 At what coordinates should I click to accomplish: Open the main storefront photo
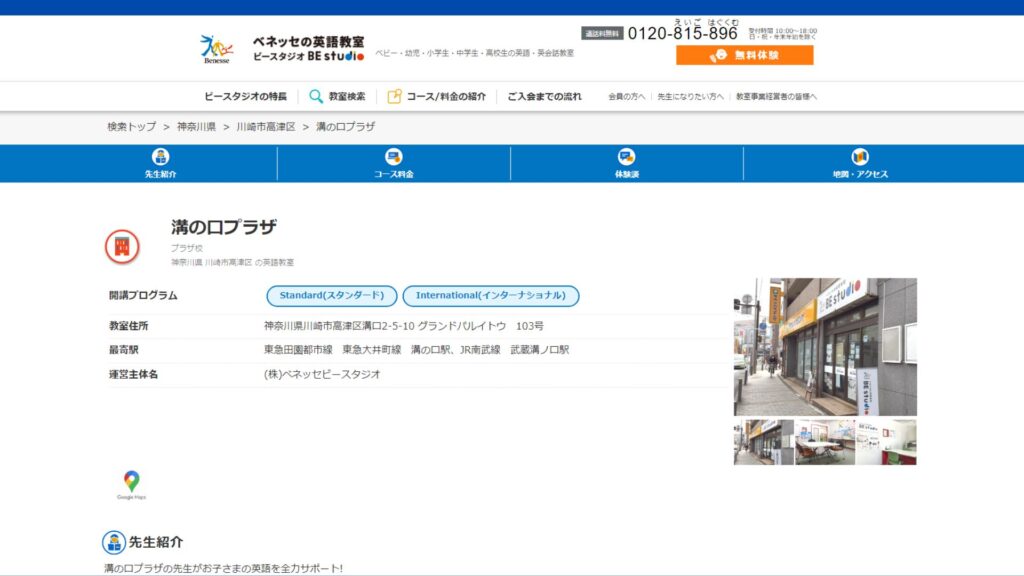[825, 347]
